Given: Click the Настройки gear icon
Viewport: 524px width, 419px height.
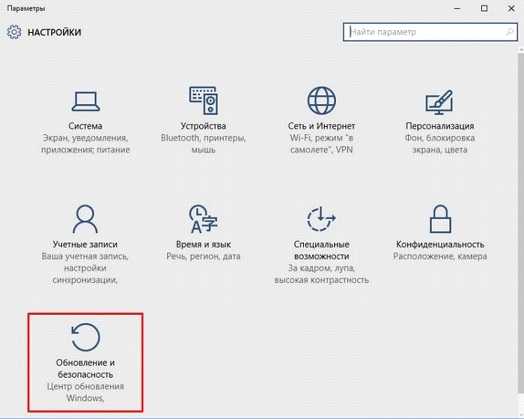Looking at the screenshot, I should pos(14,32).
